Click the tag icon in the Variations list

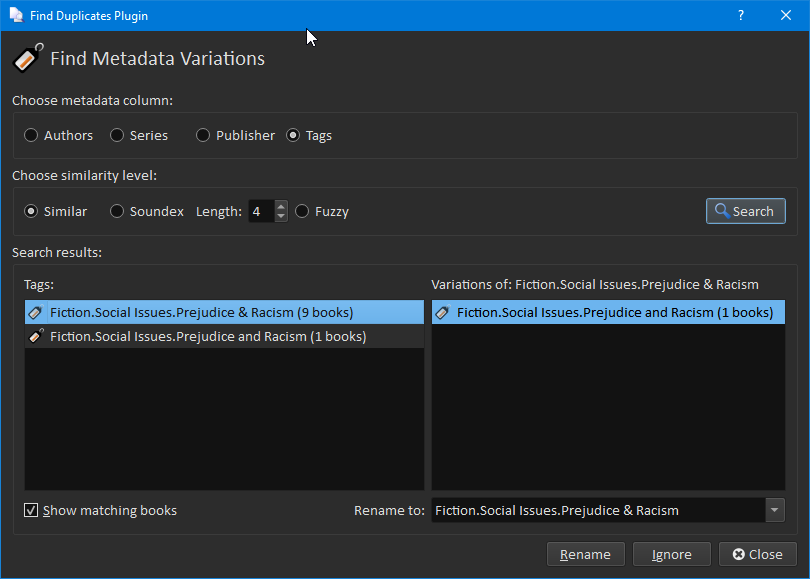(x=443, y=312)
